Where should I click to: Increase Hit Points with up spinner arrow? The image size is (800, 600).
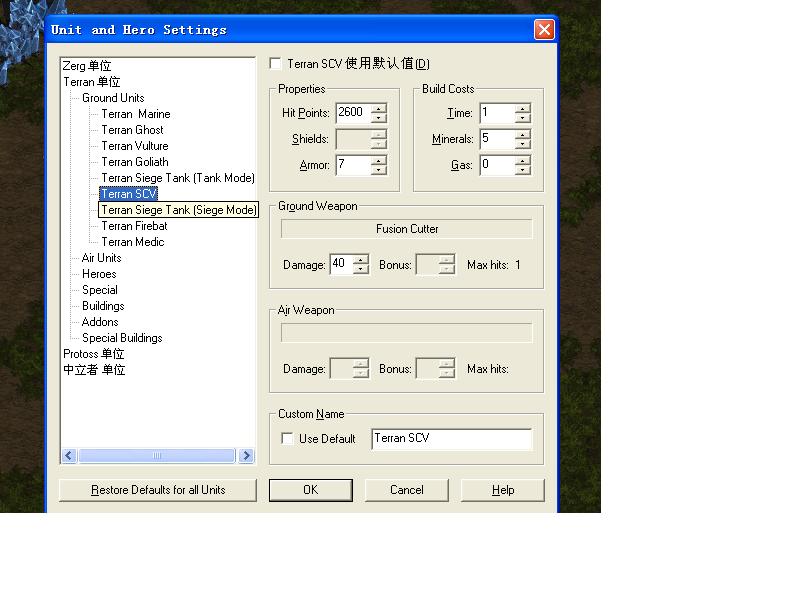point(378,108)
